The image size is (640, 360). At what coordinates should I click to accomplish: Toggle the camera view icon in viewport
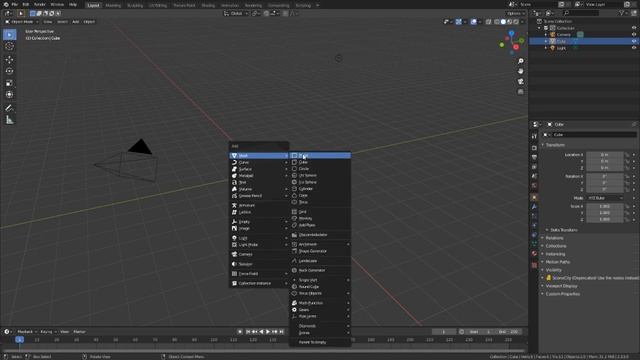pyautogui.click(x=520, y=82)
